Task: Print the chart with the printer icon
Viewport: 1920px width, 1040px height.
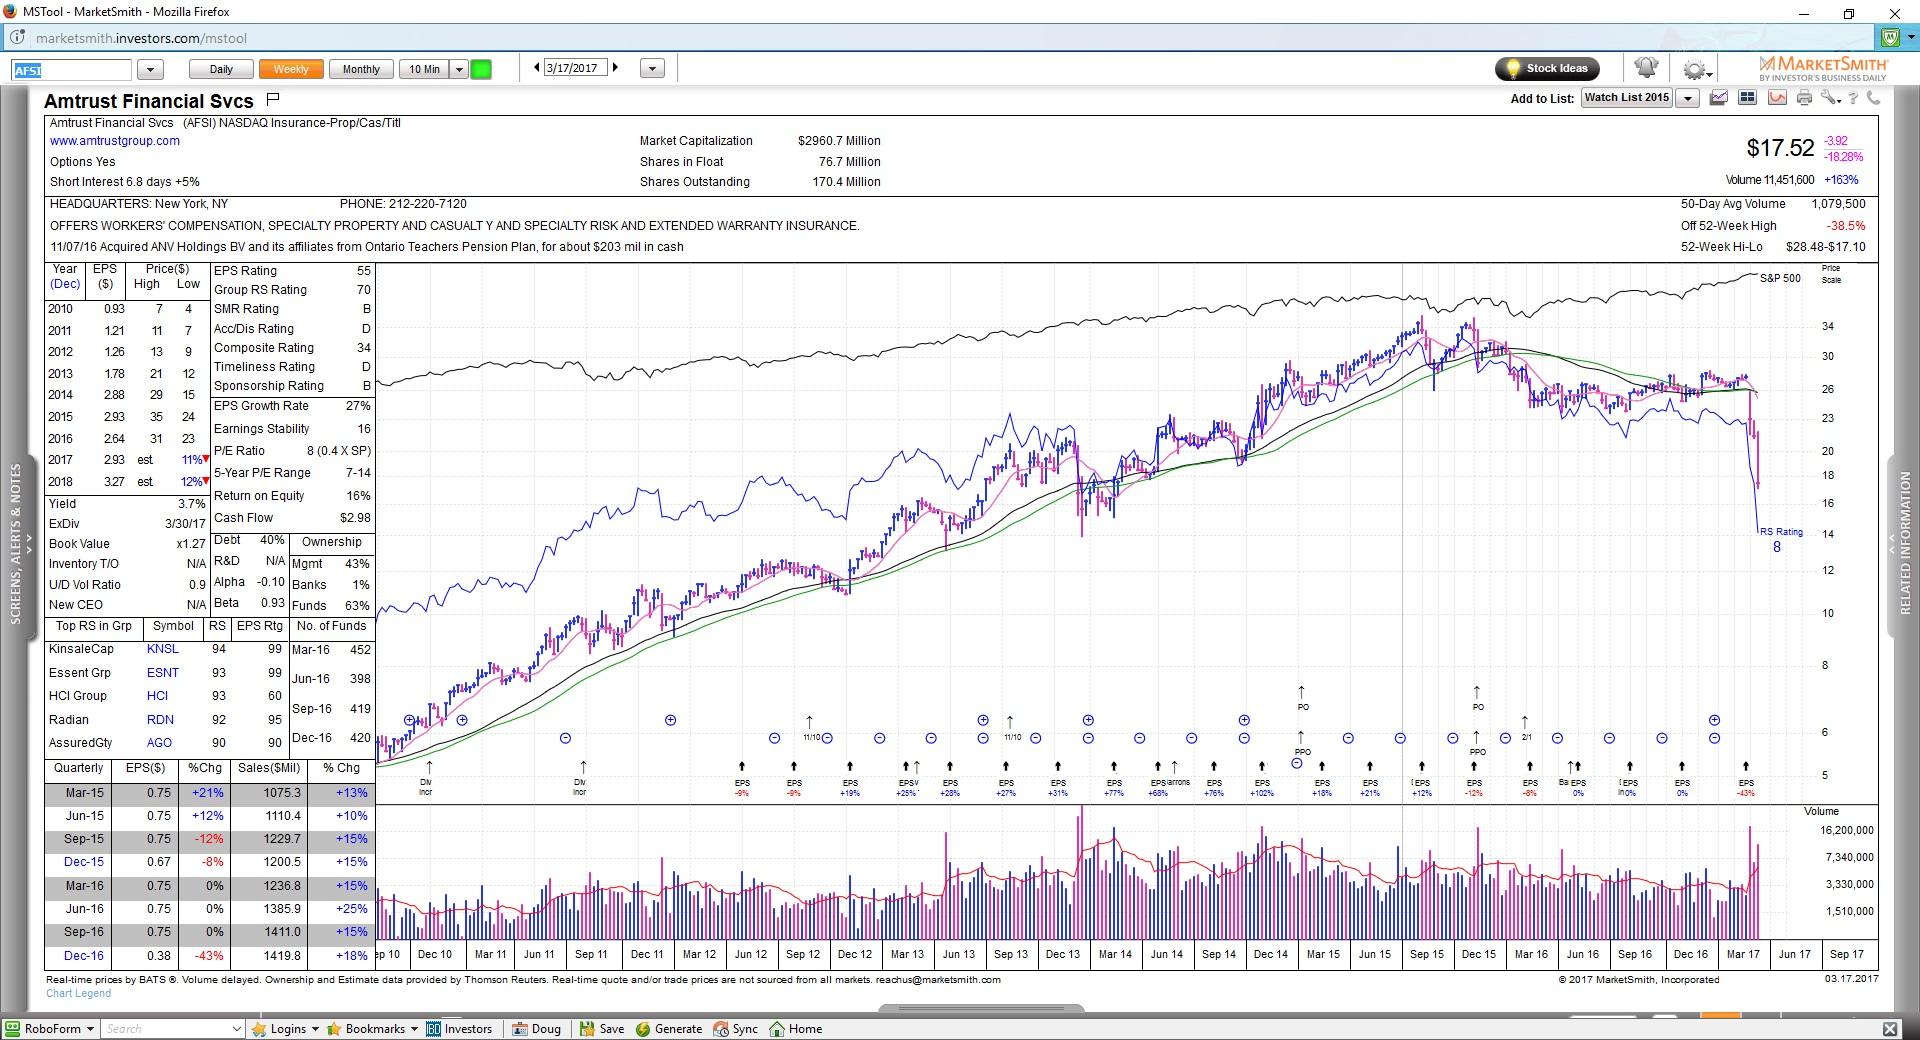Action: point(1804,98)
